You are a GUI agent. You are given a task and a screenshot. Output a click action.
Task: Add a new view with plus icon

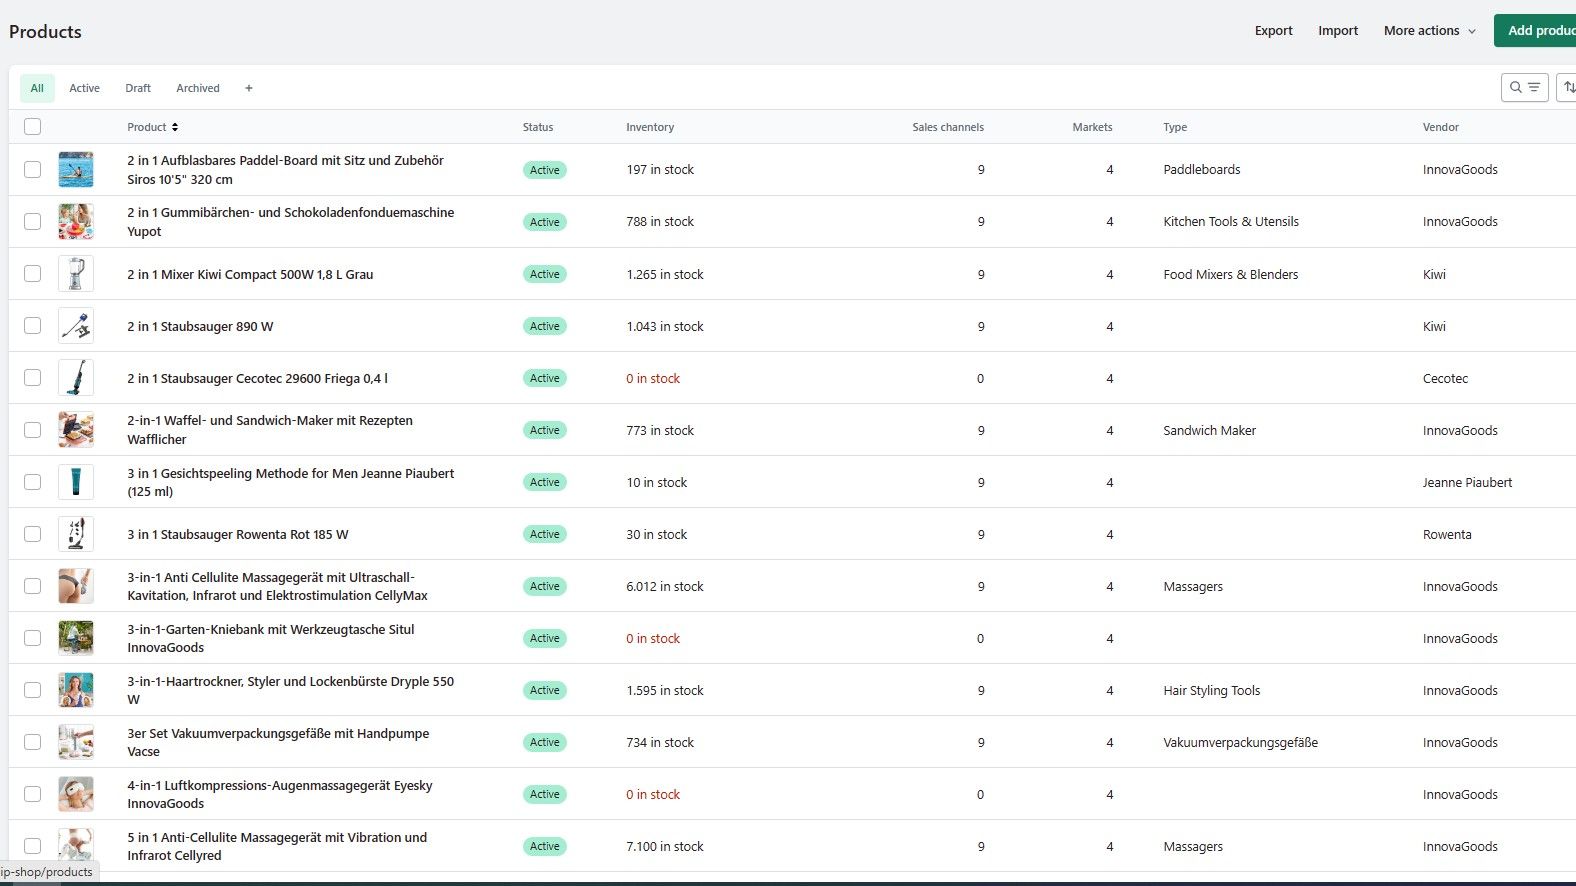point(249,88)
